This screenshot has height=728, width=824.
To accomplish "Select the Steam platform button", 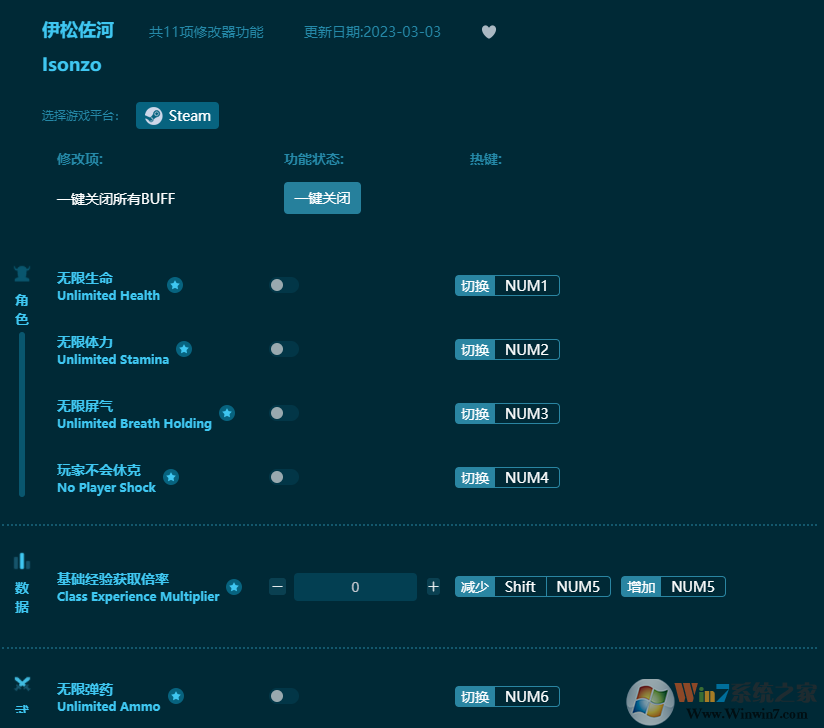I will (x=178, y=116).
